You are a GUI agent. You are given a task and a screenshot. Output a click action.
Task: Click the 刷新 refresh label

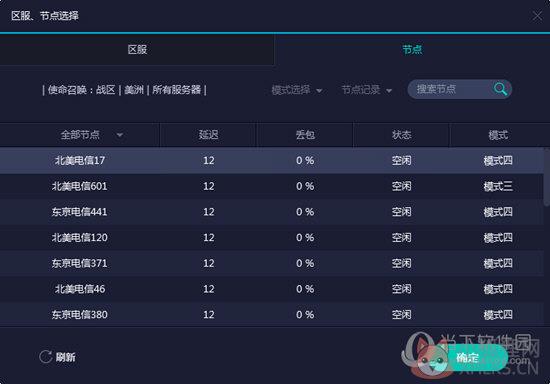(x=66, y=357)
